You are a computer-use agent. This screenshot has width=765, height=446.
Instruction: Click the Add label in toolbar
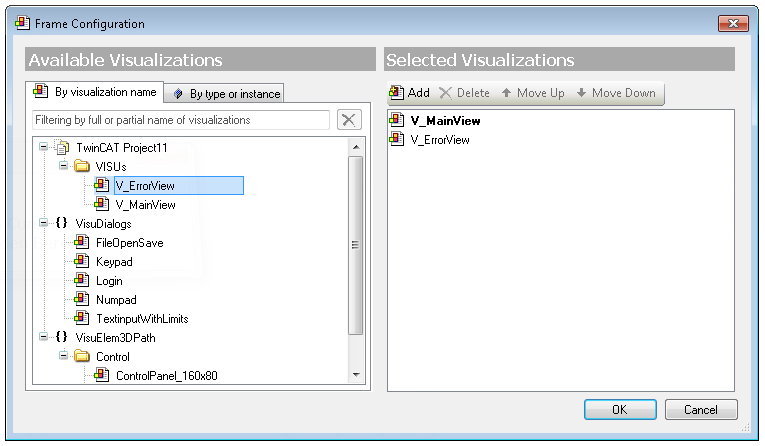pos(419,93)
